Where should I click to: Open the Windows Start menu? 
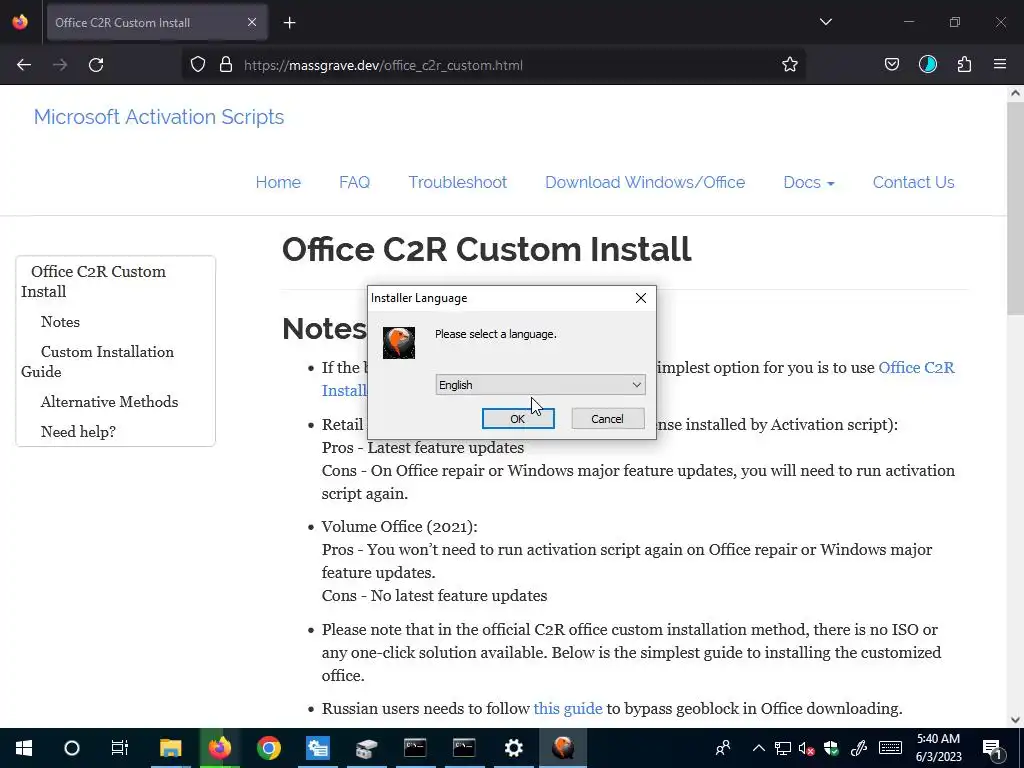tap(24, 748)
